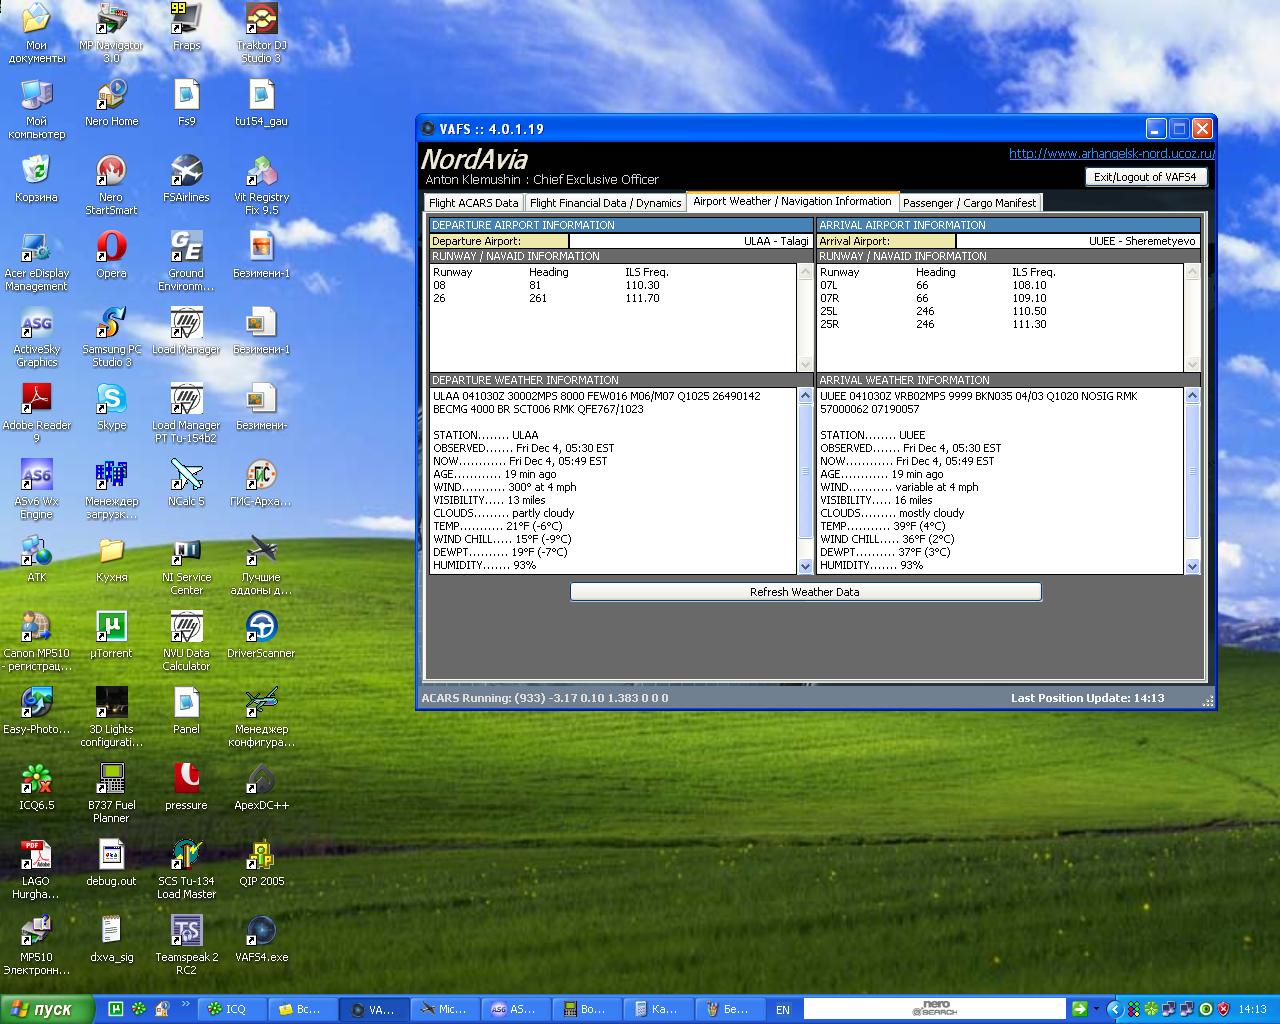The image size is (1280, 1024).
Task: Open the B737 Fuel Planner shortcut
Action: point(111,793)
